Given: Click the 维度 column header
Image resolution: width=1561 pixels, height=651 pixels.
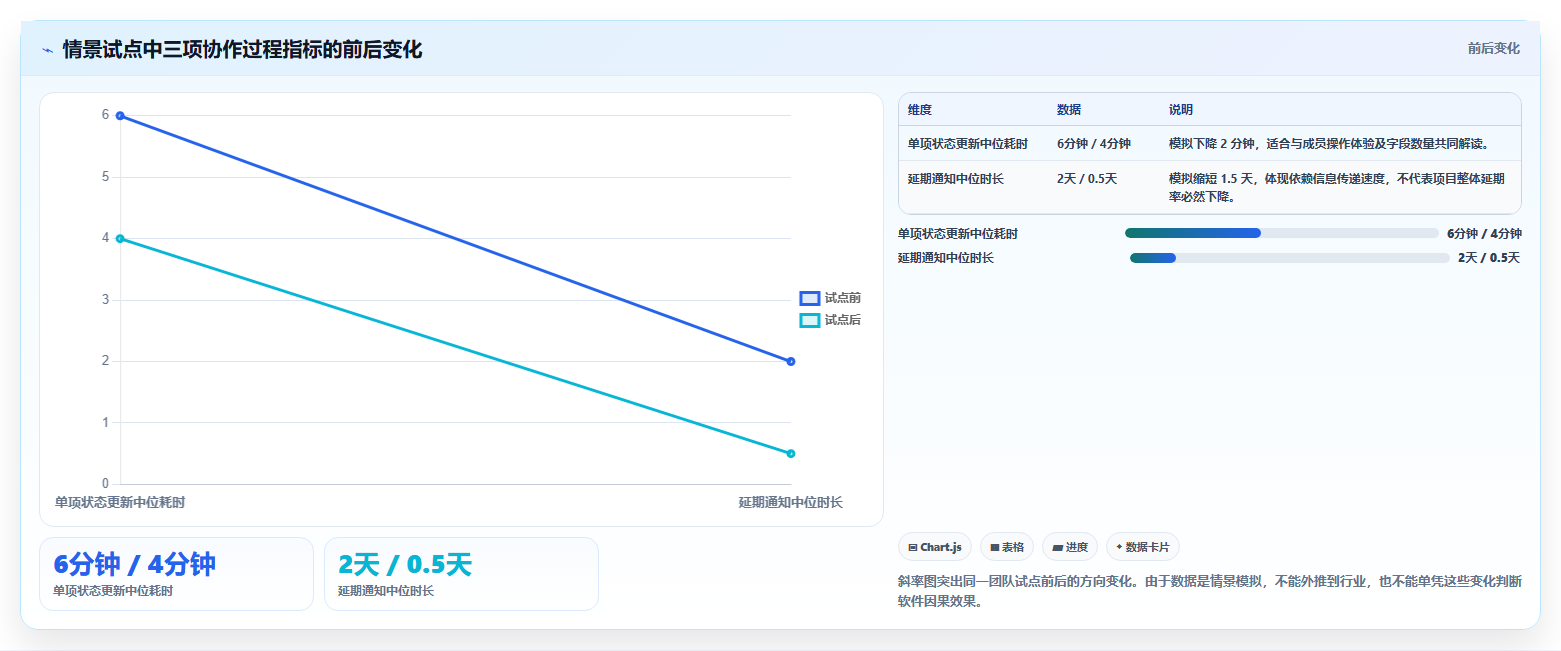Looking at the screenshot, I should pyautogui.click(x=920, y=110).
